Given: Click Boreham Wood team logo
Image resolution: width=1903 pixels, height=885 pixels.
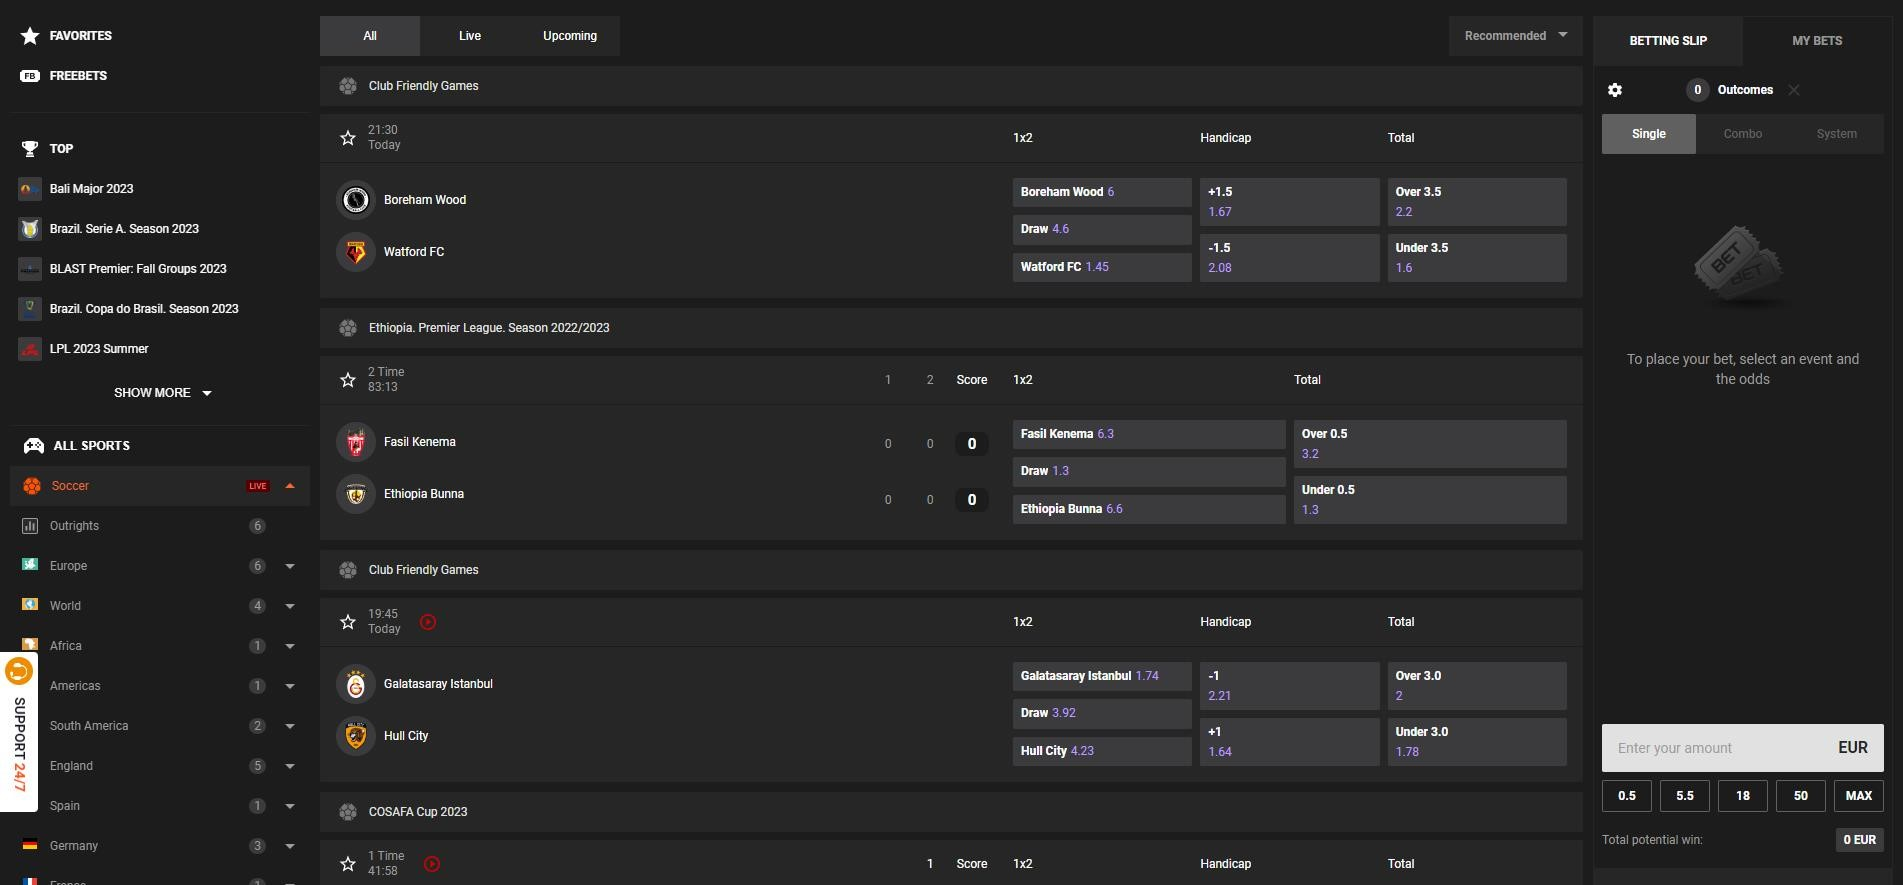Looking at the screenshot, I should pyautogui.click(x=355, y=200).
